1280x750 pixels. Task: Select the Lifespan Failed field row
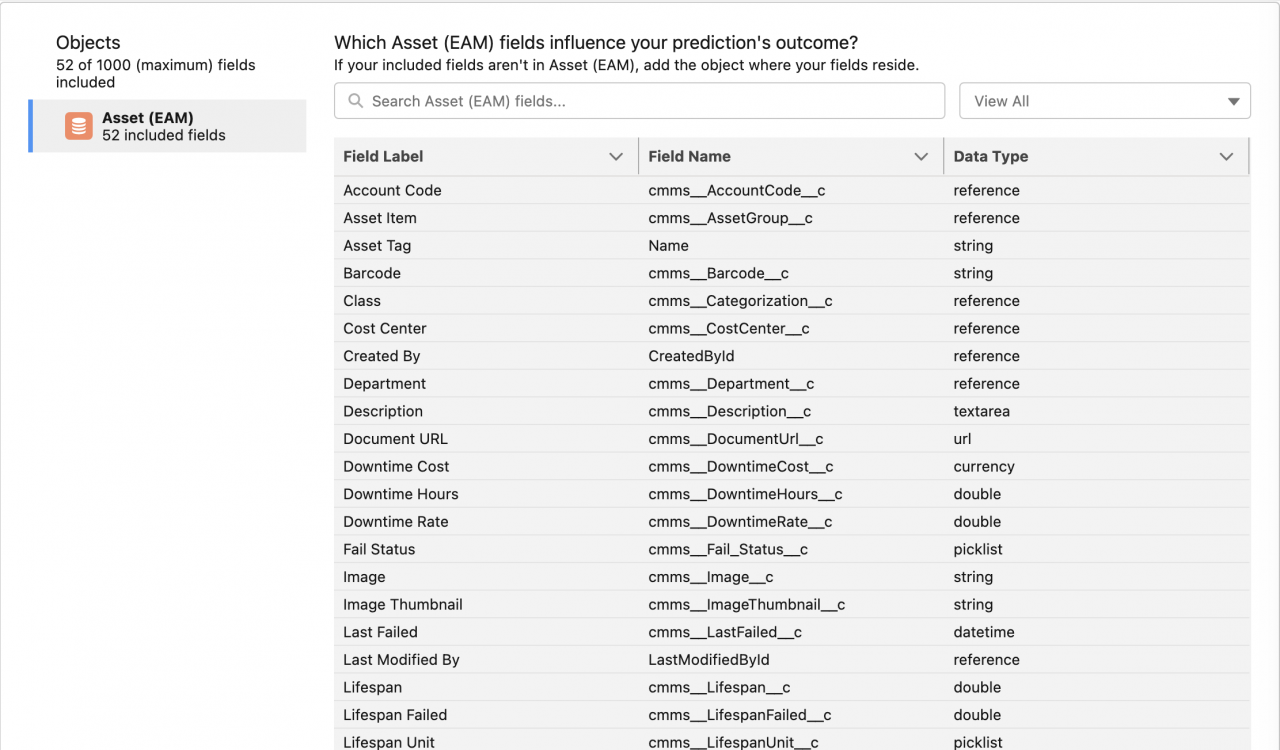click(792, 715)
